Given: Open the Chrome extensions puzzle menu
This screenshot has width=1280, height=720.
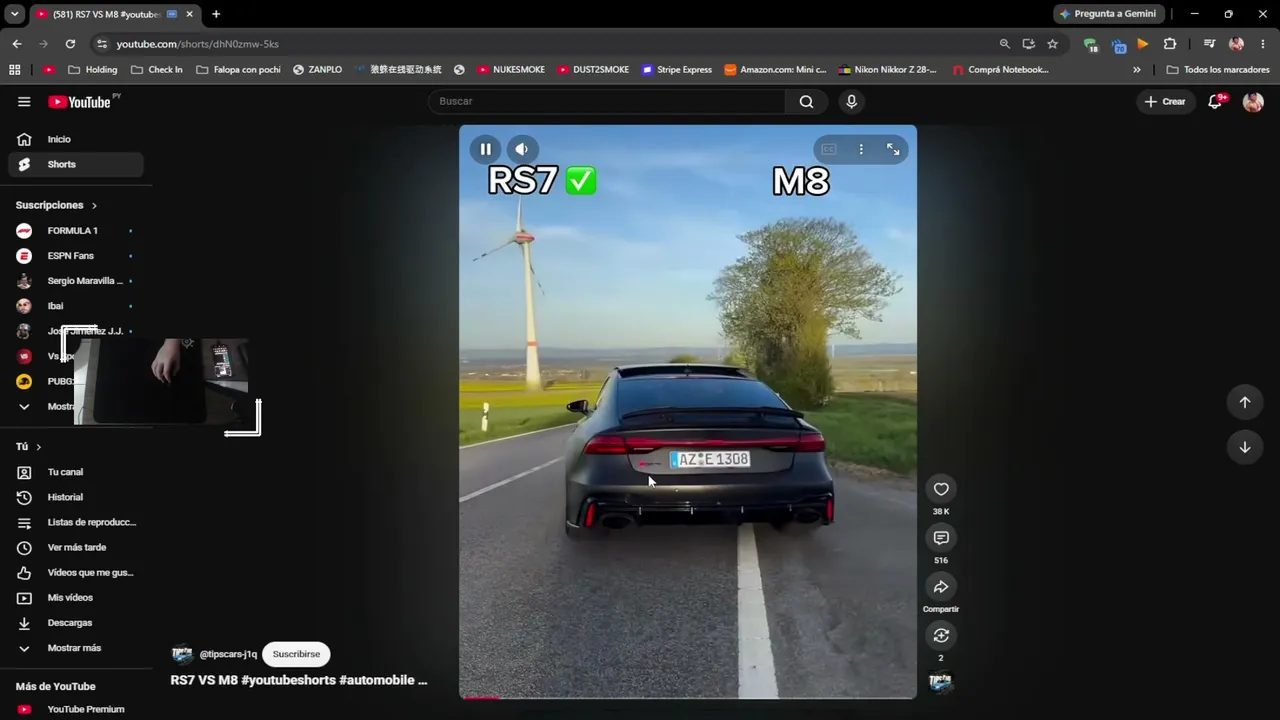Looking at the screenshot, I should (1170, 44).
